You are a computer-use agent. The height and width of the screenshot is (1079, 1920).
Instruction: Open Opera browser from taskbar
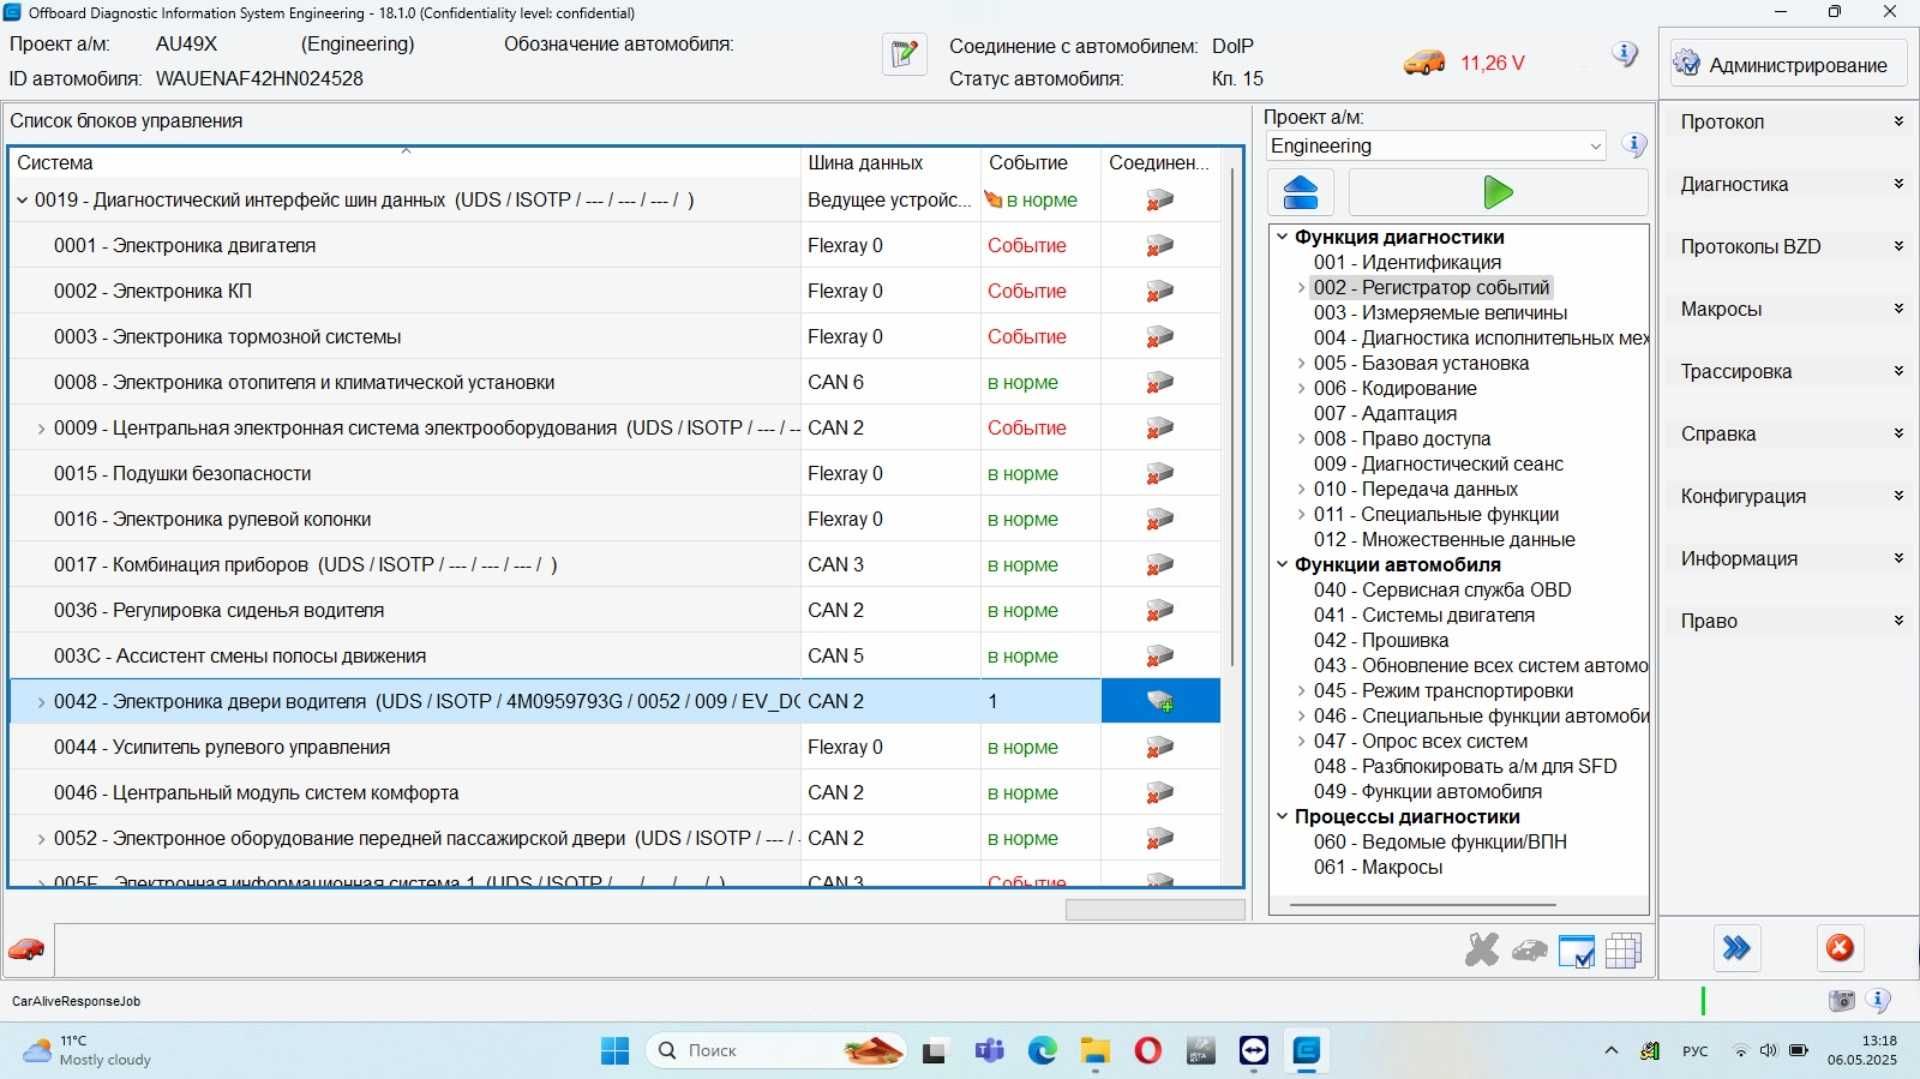click(x=1148, y=1051)
